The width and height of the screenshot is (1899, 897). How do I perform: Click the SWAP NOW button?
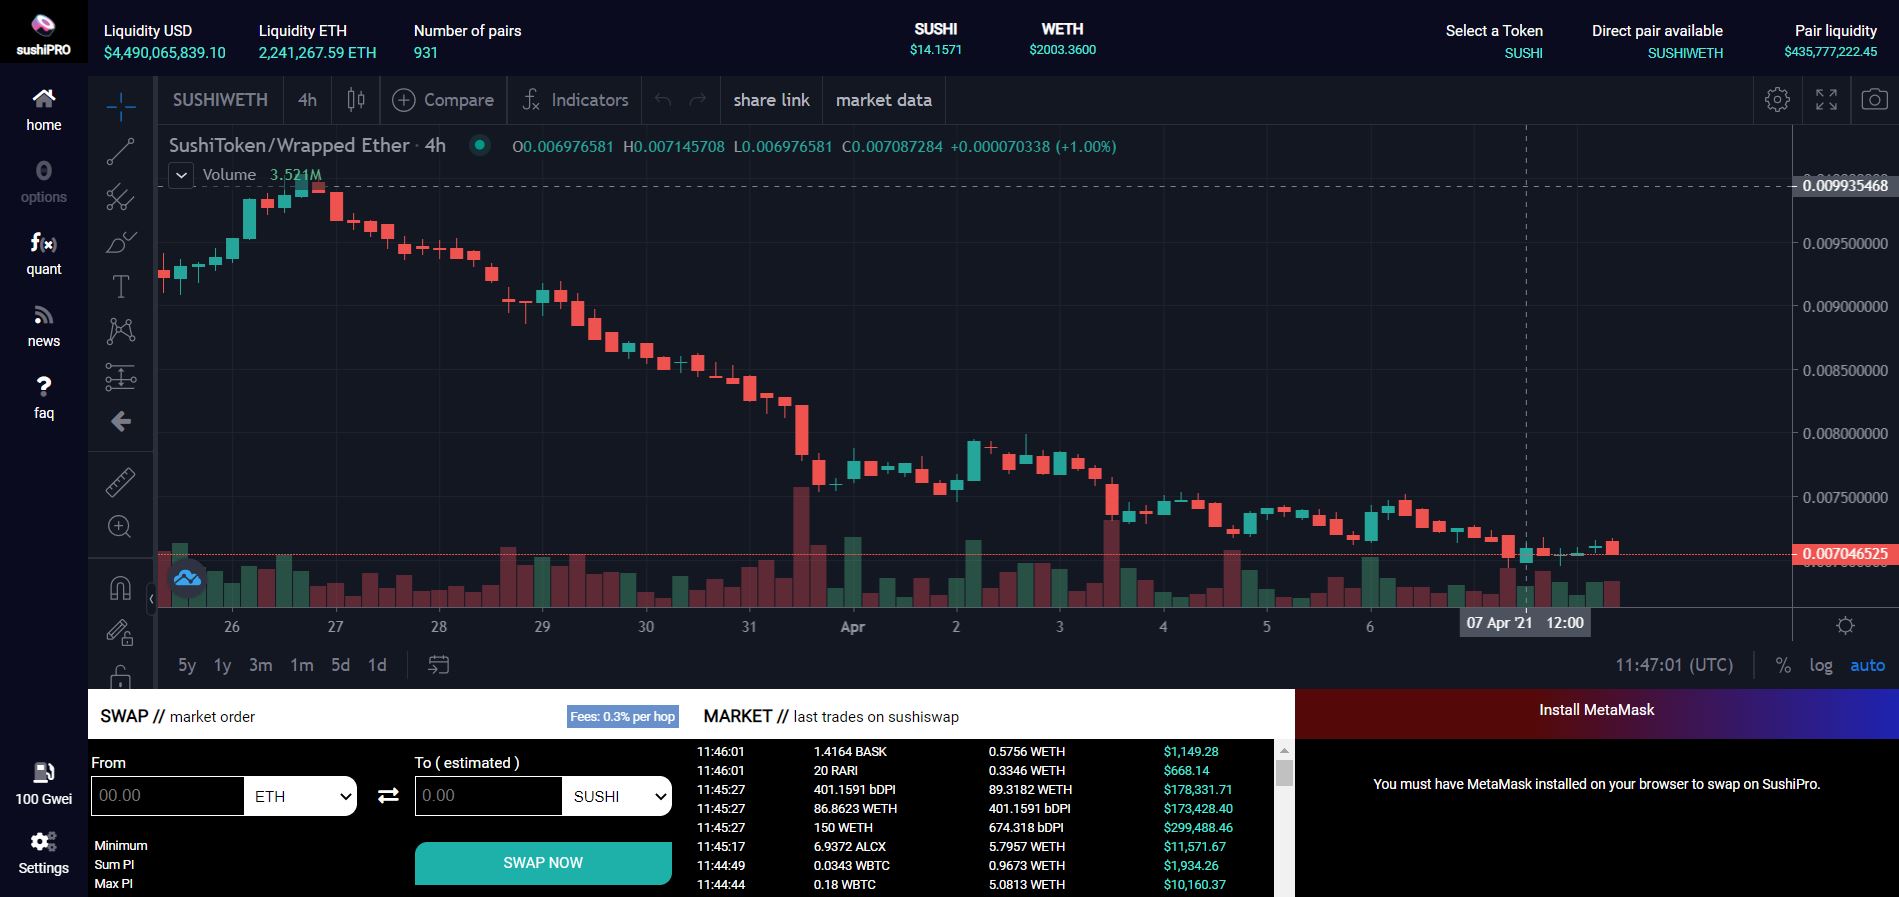(543, 863)
